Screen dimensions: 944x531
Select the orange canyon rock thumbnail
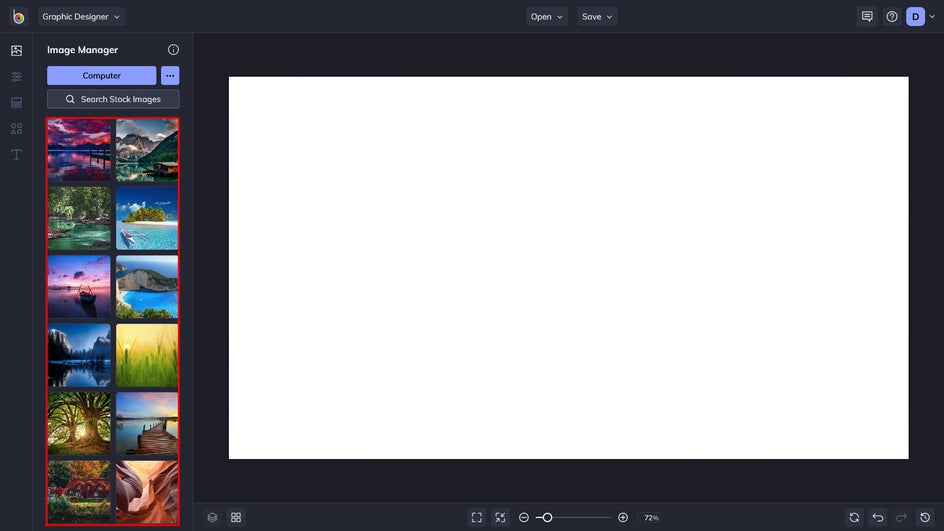click(x=147, y=492)
